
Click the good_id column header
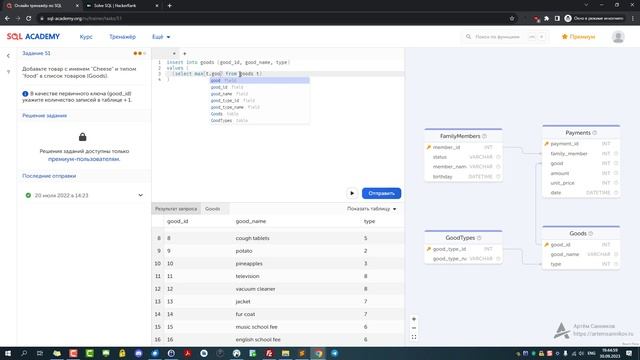pos(178,221)
